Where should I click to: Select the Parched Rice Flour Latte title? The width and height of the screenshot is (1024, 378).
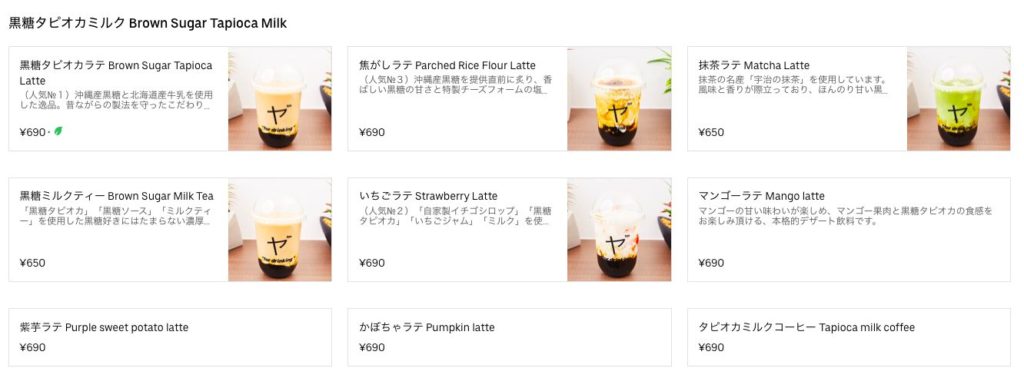(x=447, y=65)
